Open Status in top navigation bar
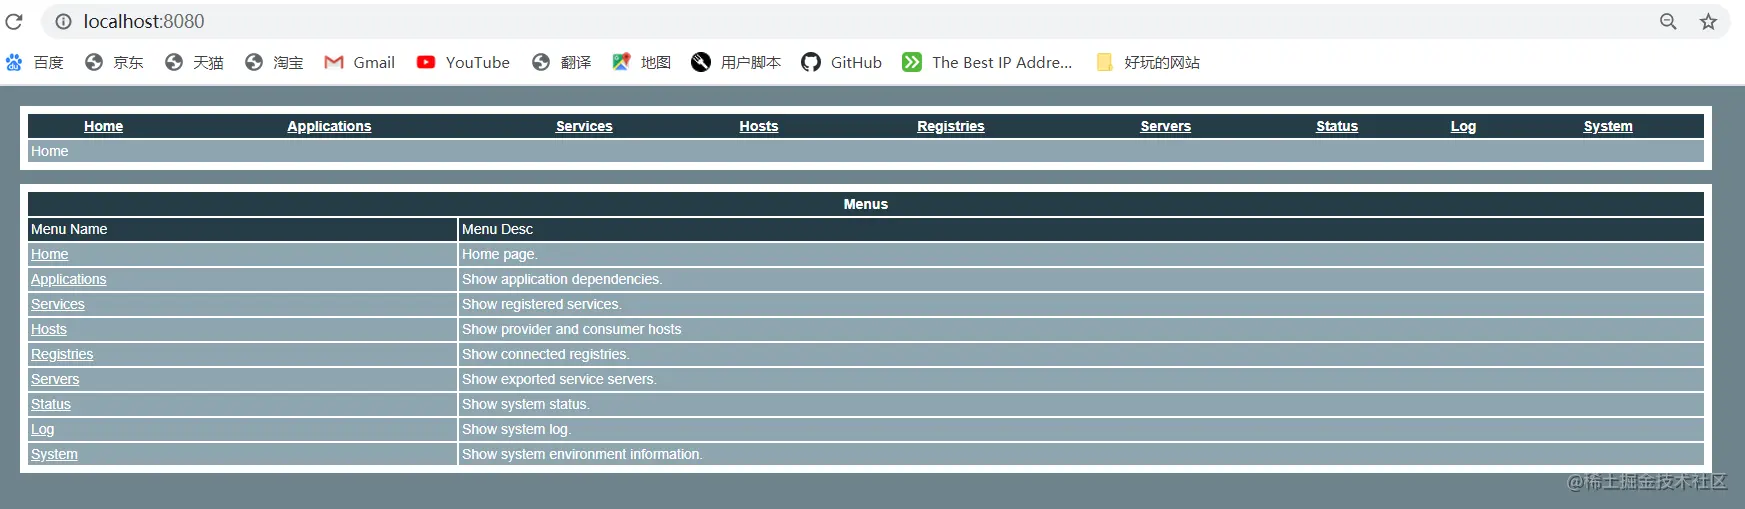This screenshot has width=1745, height=509. click(1337, 126)
